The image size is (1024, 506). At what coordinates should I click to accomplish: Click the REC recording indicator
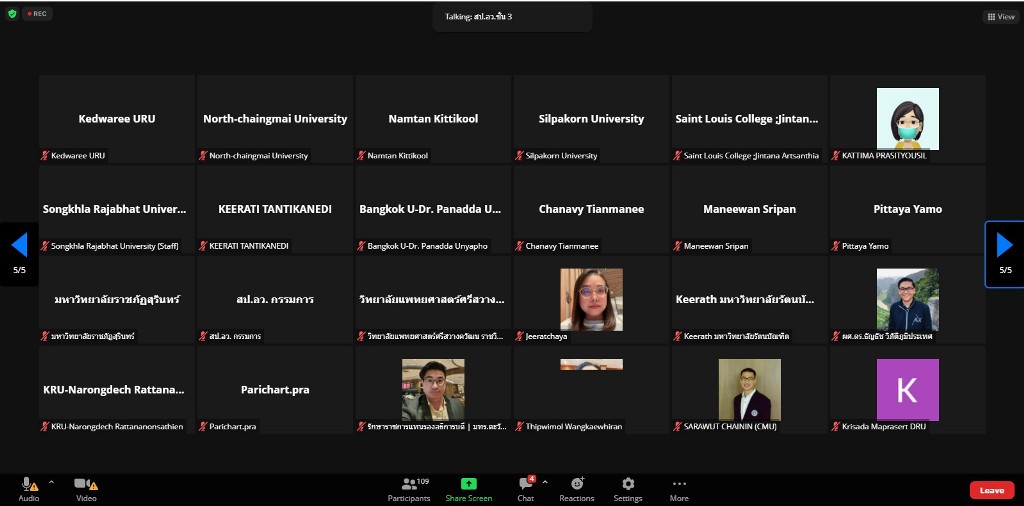pos(37,14)
